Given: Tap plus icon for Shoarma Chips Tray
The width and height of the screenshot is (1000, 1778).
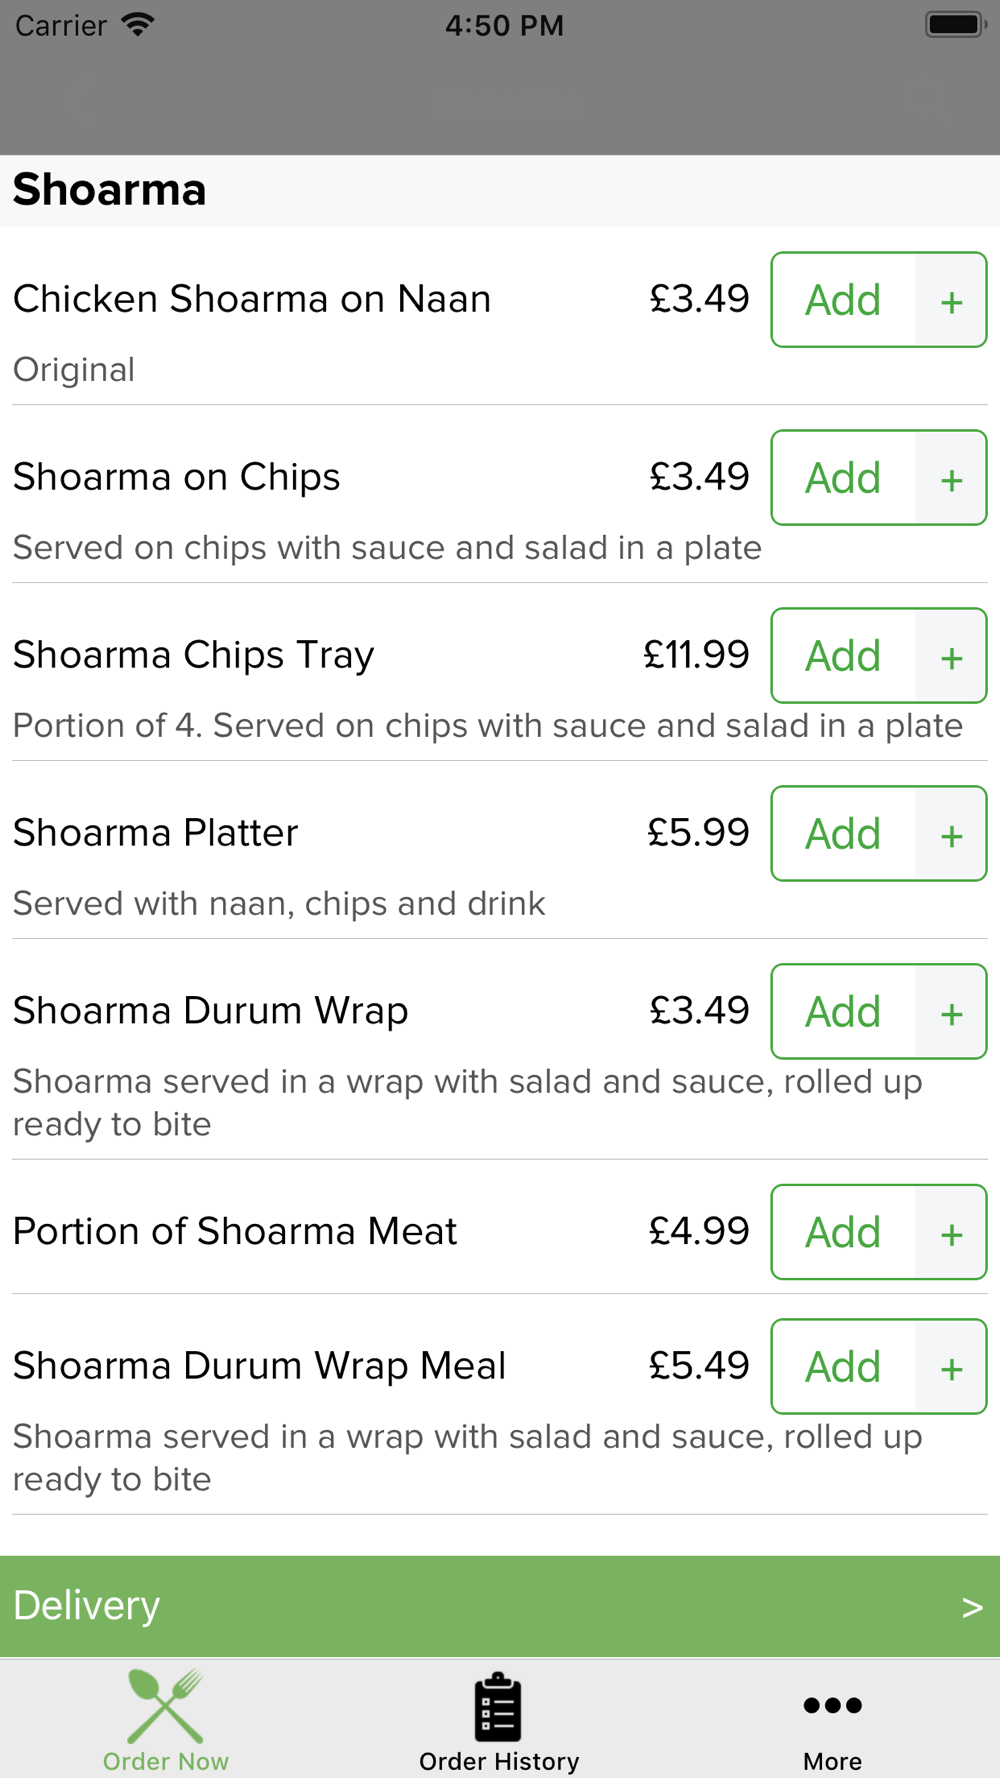Looking at the screenshot, I should (951, 656).
